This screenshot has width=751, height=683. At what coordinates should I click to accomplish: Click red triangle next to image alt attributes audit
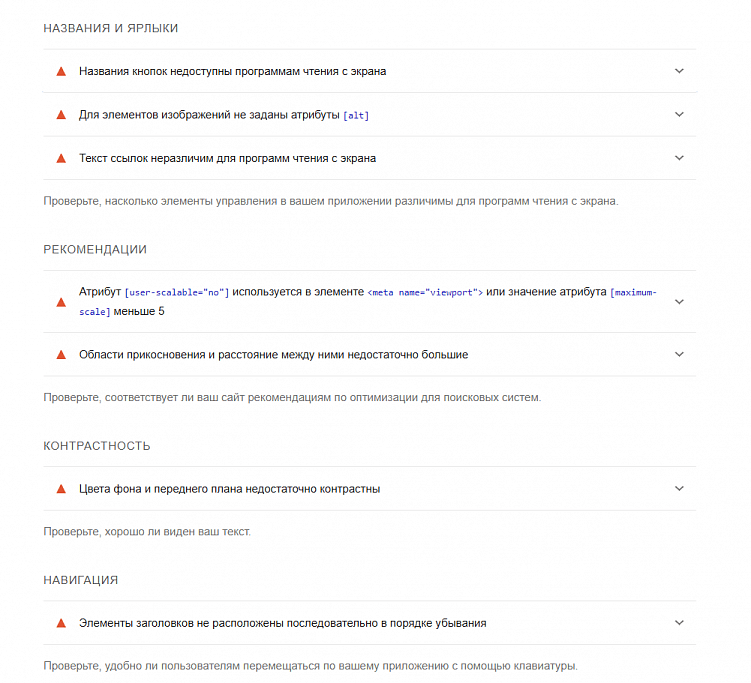[61, 115]
